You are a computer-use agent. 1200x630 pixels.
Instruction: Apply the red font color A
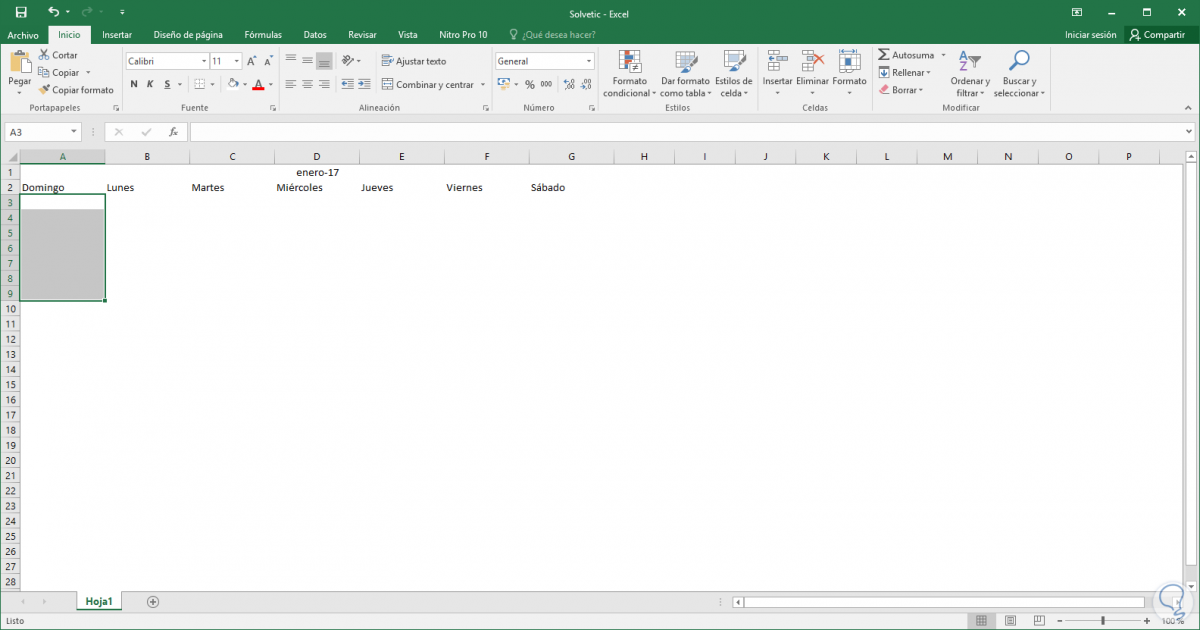click(258, 85)
